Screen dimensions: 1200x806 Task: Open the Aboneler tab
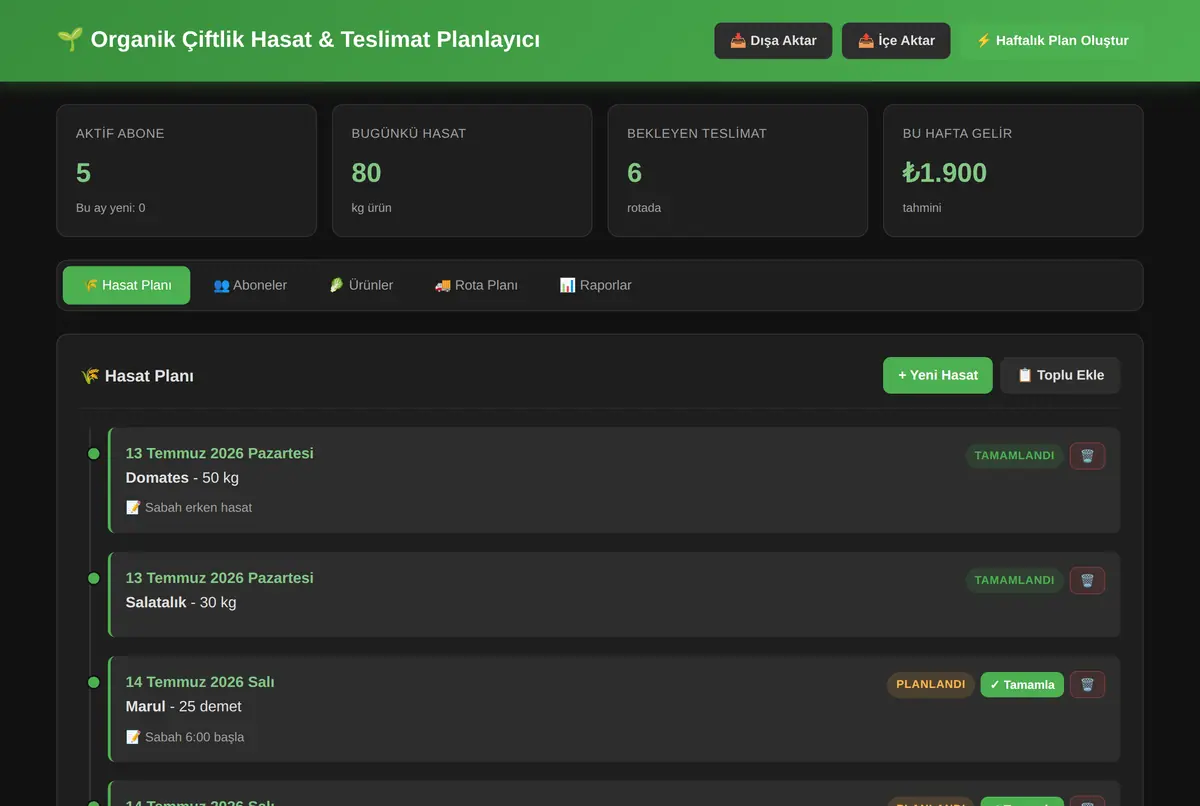[250, 285]
